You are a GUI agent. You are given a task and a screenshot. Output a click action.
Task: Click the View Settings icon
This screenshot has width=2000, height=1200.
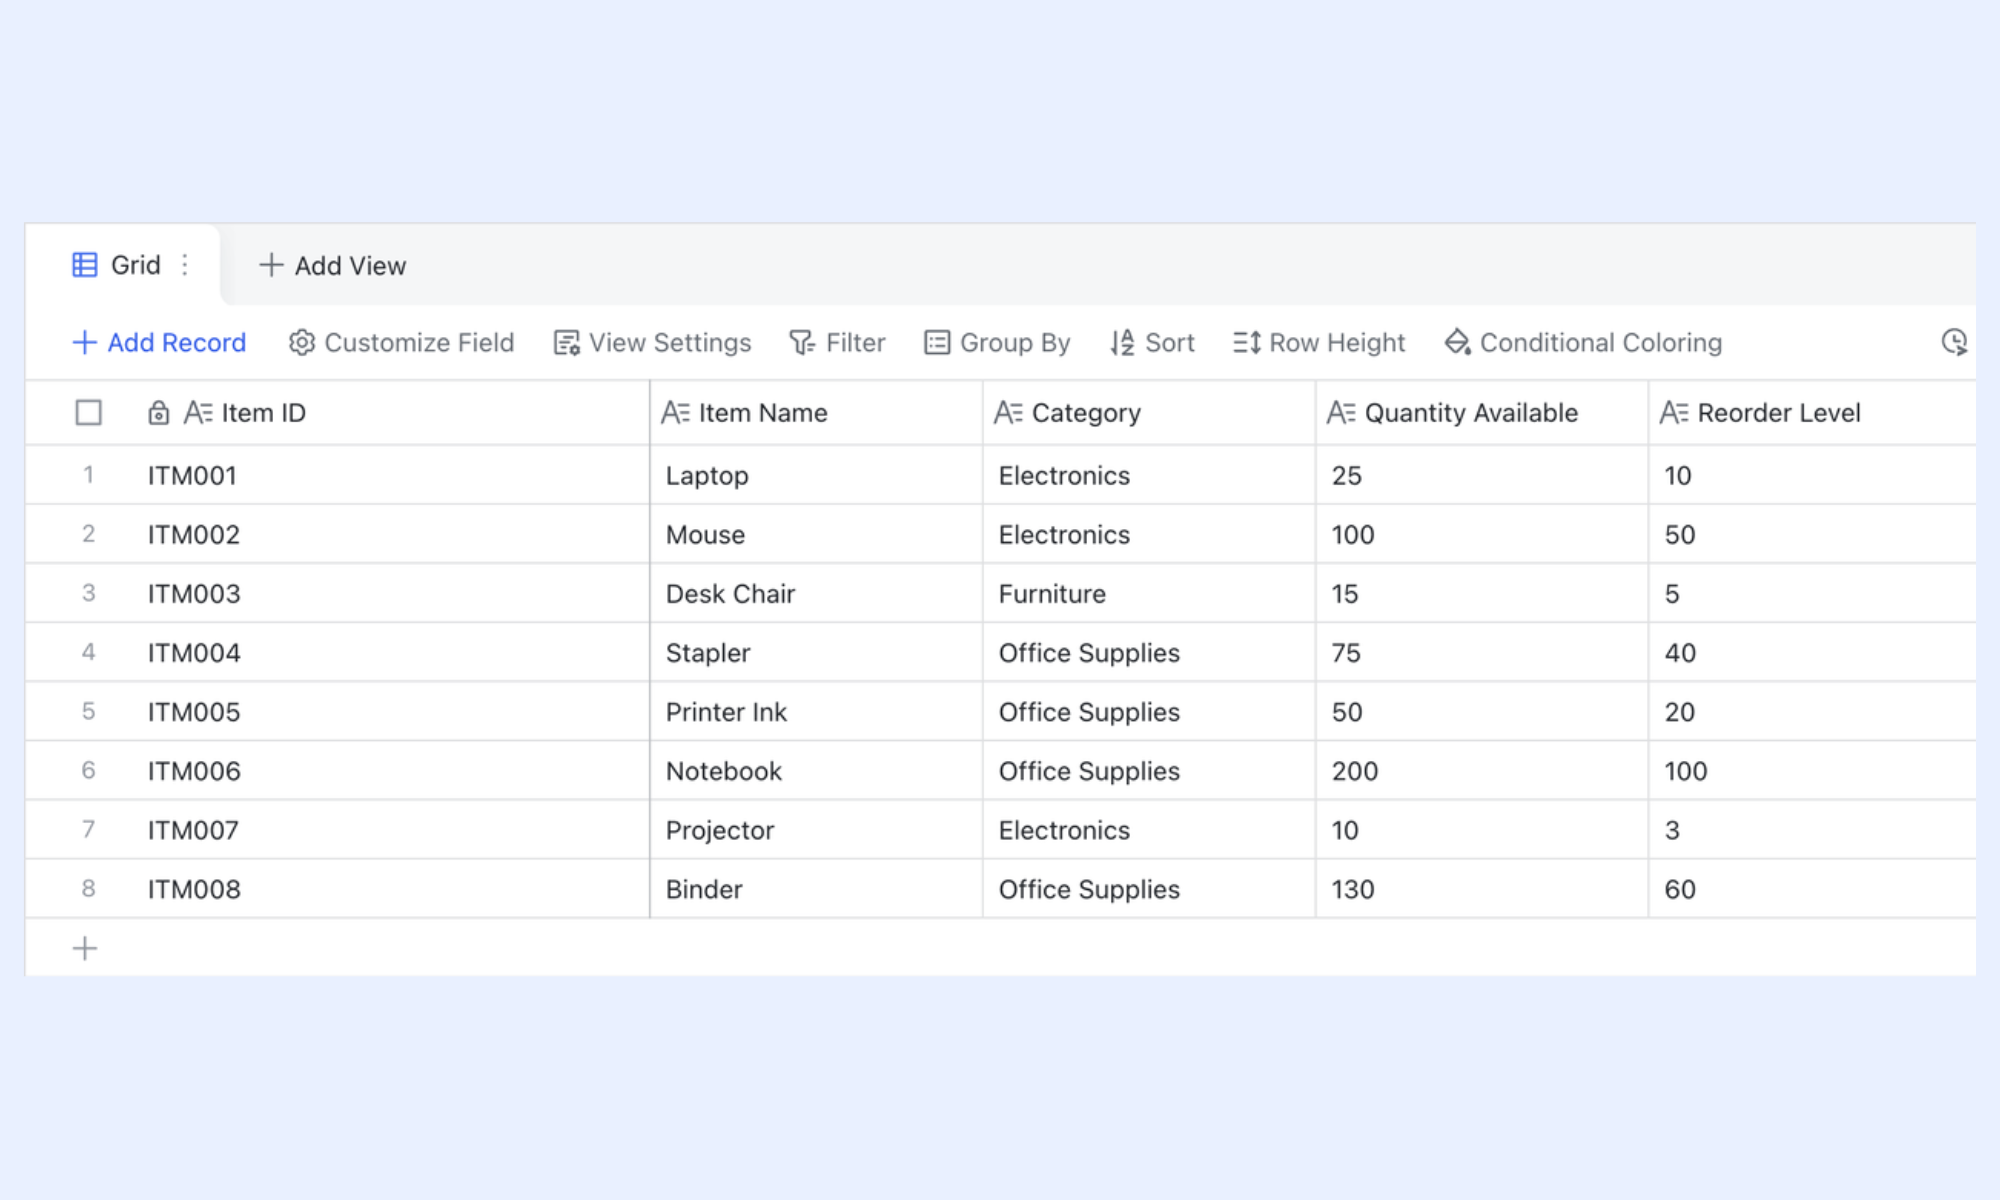(567, 343)
